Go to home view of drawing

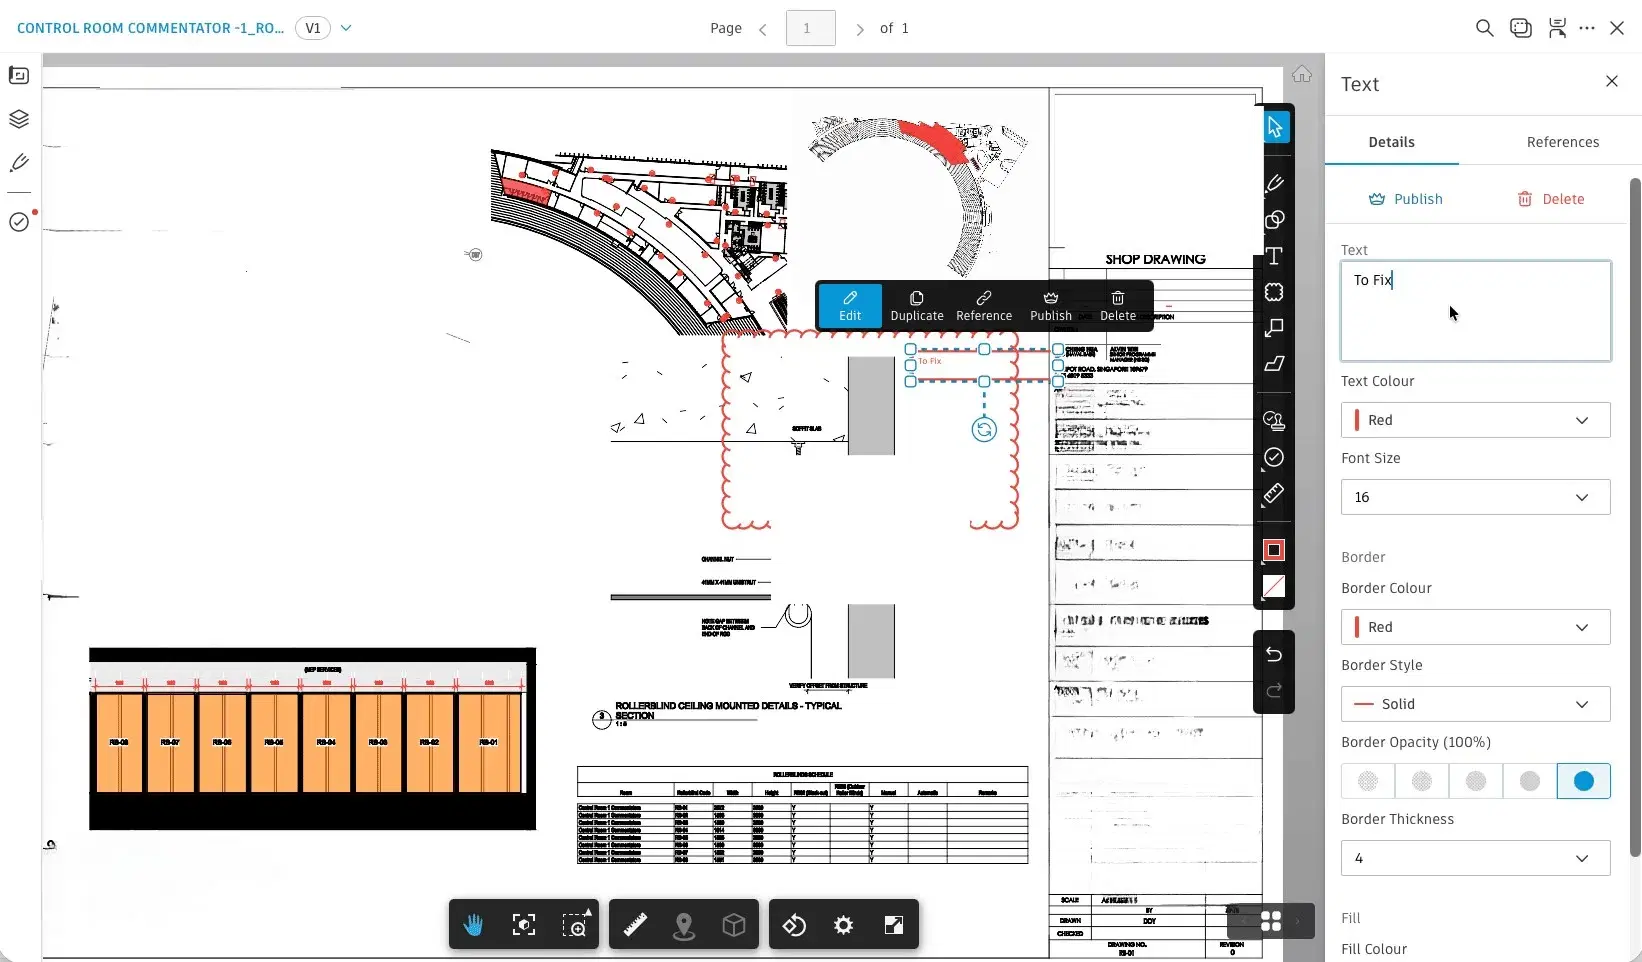[x=1302, y=74]
